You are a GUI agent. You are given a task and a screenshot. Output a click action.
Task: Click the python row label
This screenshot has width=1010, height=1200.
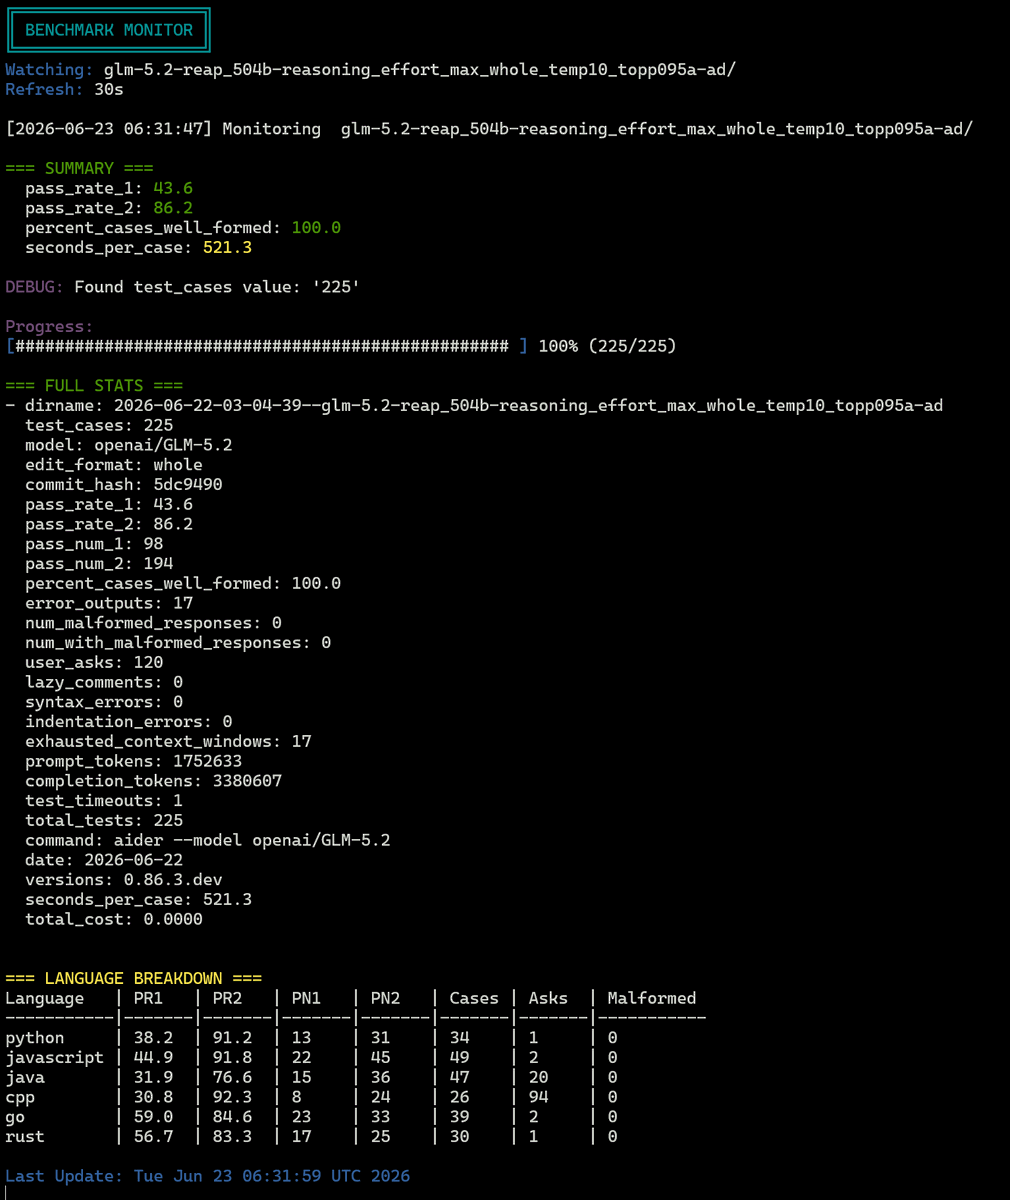click(x=35, y=1038)
